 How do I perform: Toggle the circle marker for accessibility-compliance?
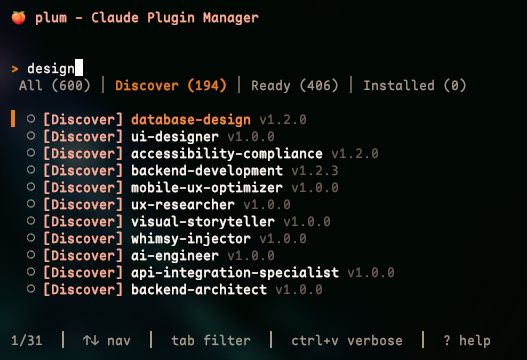tap(31, 153)
